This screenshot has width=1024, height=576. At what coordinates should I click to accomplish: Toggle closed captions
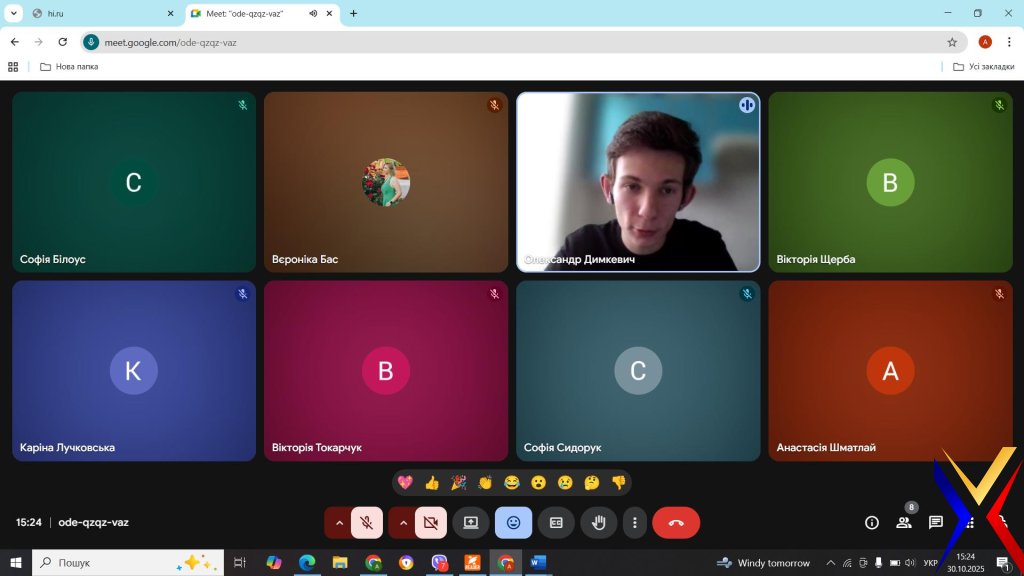point(556,522)
